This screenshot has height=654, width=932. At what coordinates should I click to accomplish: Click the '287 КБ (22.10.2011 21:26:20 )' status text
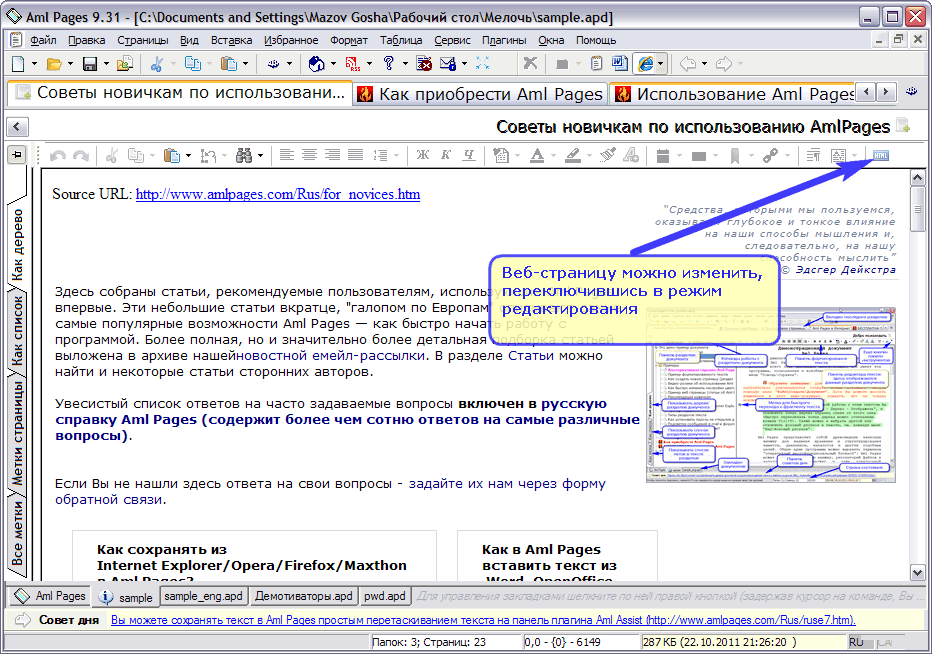(x=719, y=642)
